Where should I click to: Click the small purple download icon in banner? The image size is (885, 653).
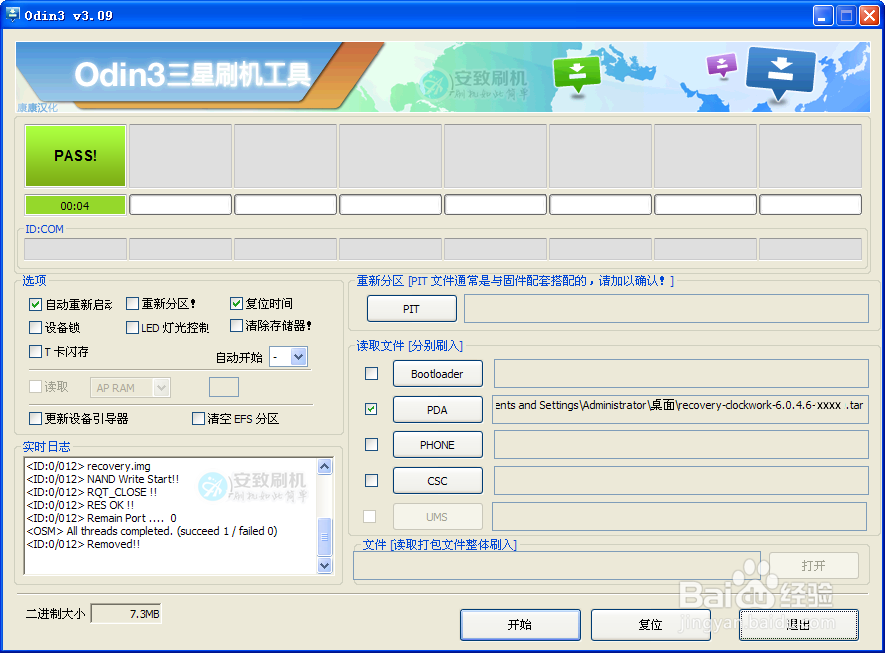point(722,65)
